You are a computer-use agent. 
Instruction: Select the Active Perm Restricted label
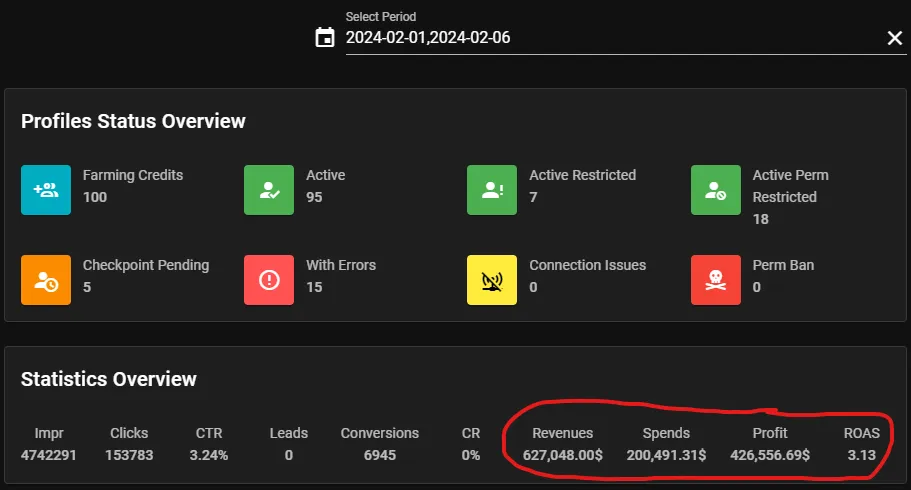(791, 186)
